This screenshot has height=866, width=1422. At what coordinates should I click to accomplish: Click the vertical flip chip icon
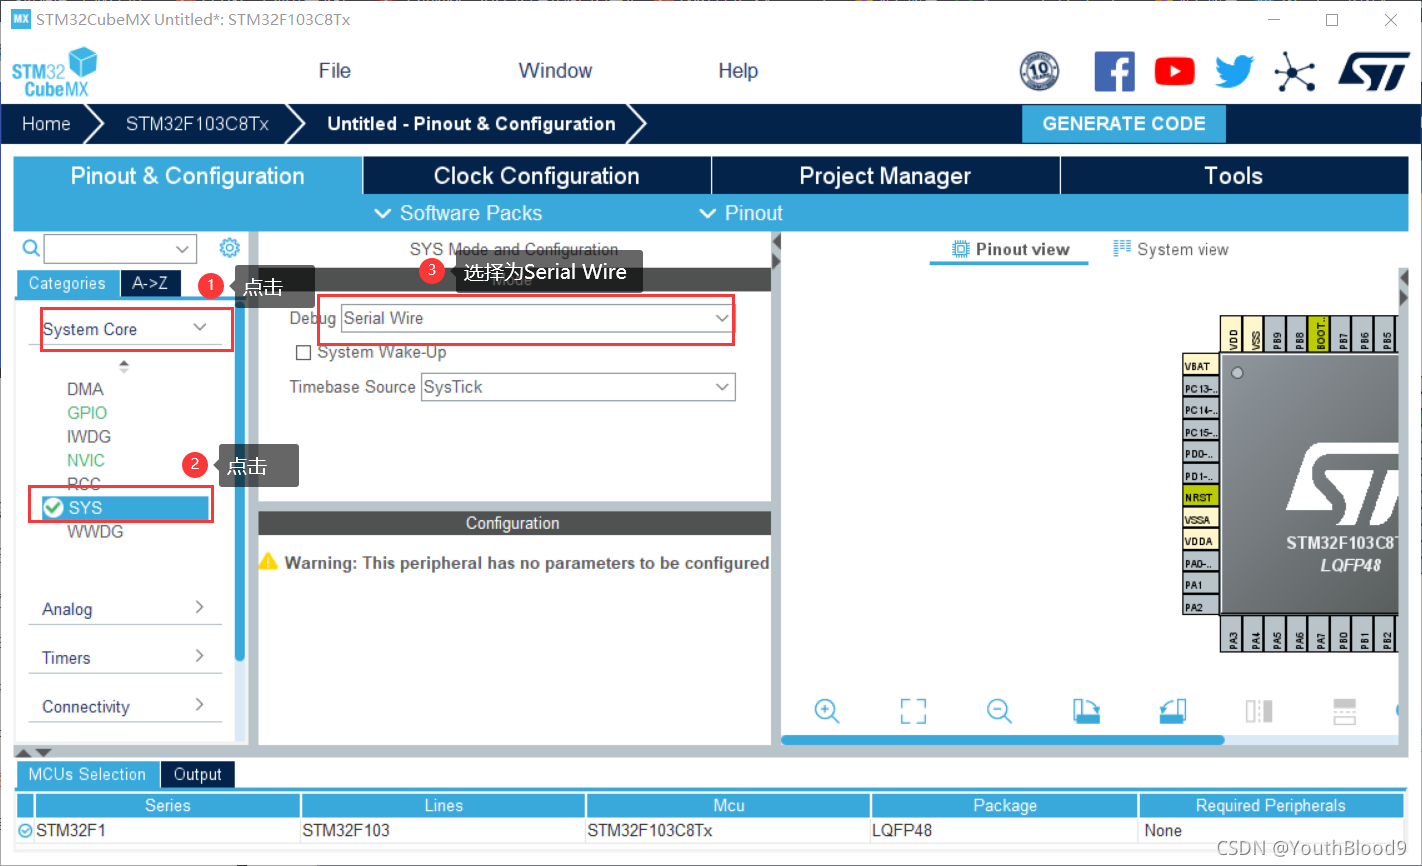click(1259, 711)
